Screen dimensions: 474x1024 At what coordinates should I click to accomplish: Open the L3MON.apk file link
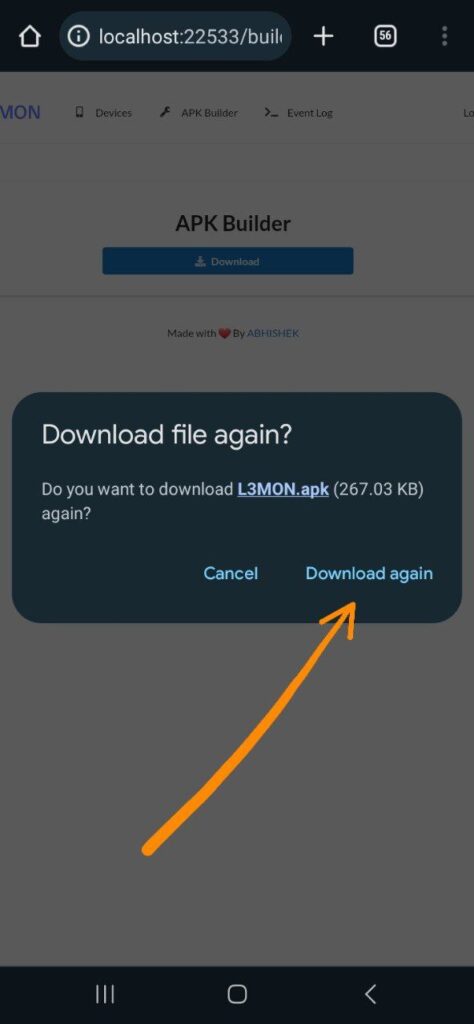[x=283, y=489]
